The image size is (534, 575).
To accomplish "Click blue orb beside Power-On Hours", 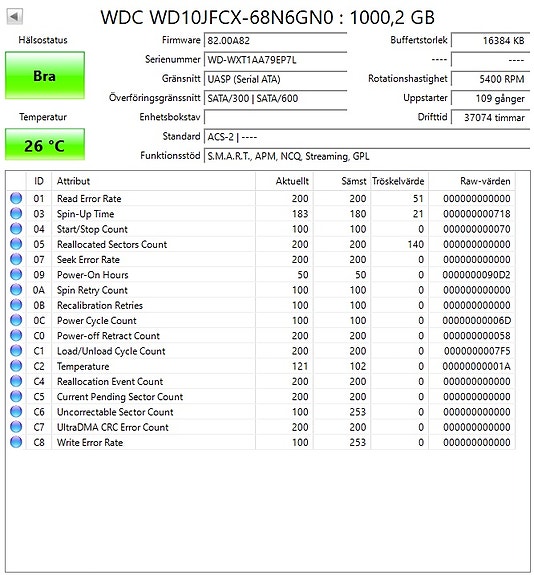I will point(16,274).
